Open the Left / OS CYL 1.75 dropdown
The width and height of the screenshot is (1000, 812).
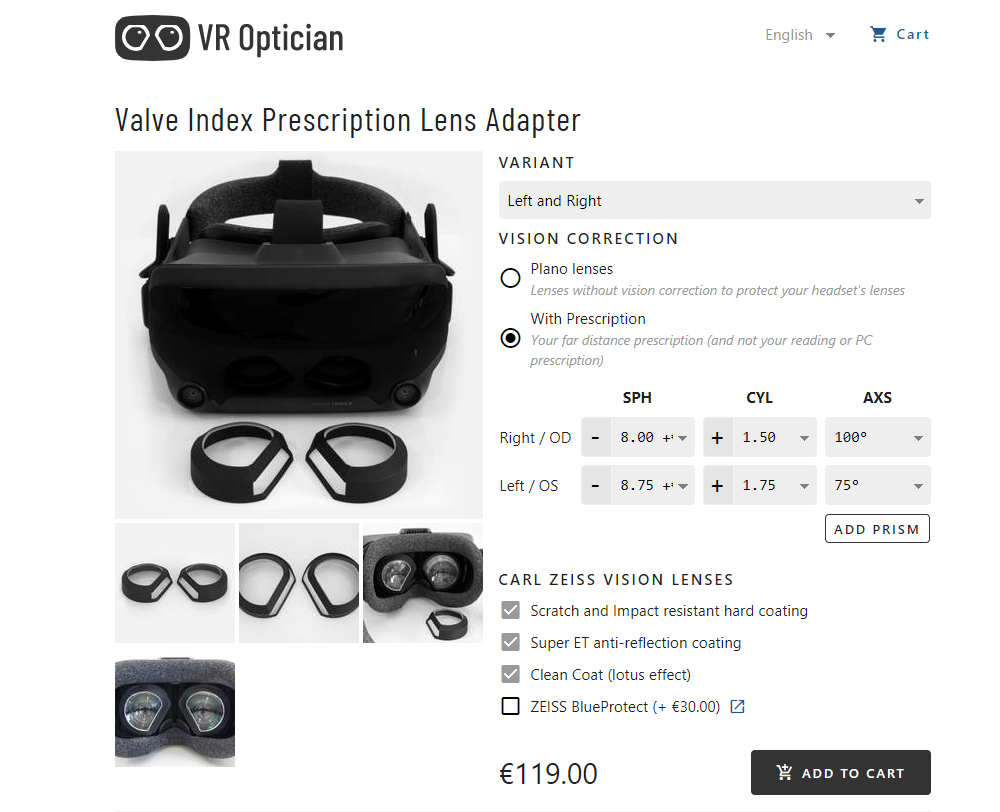click(775, 485)
